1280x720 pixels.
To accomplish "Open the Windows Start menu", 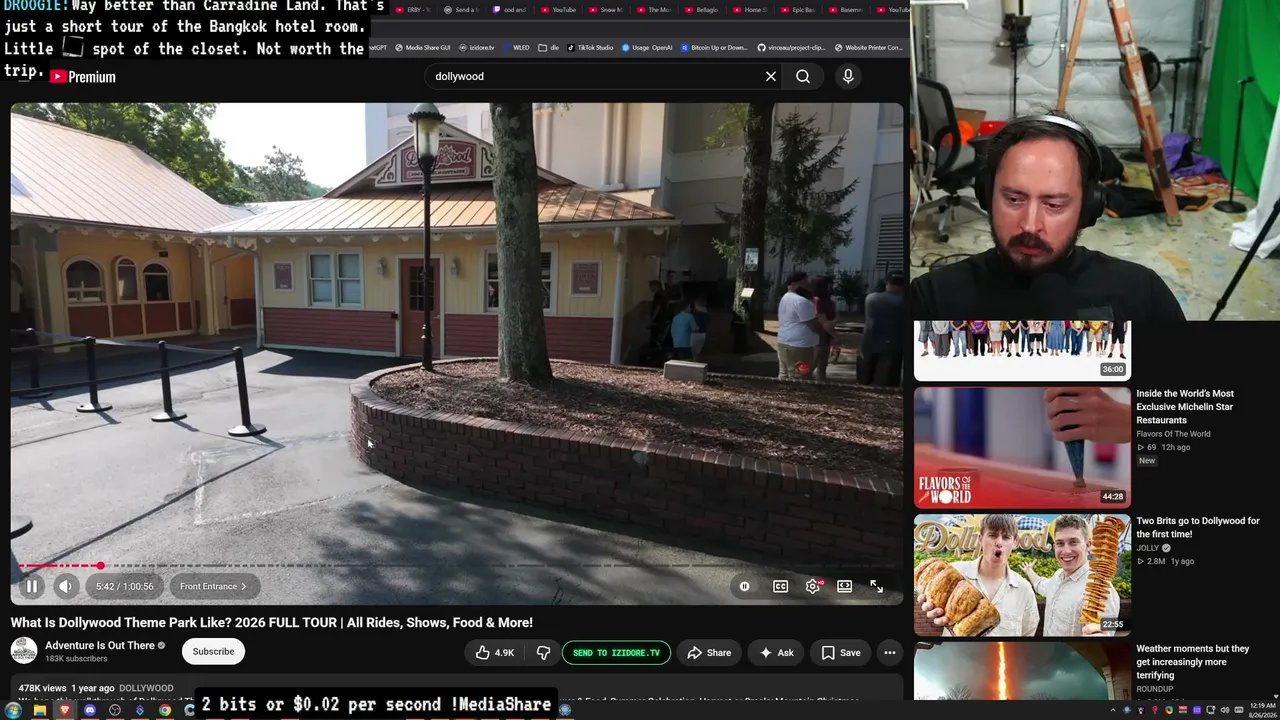I will (14, 711).
